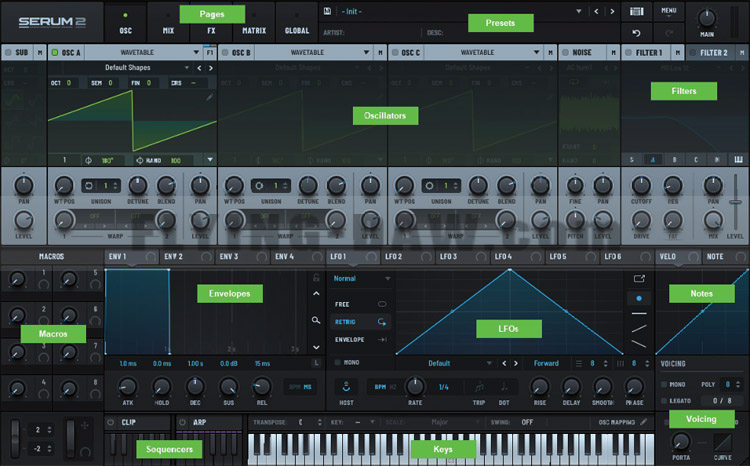Screen dimensions: 750x466
Task: Enable the CLIP sequencer power button
Action: click(x=111, y=422)
